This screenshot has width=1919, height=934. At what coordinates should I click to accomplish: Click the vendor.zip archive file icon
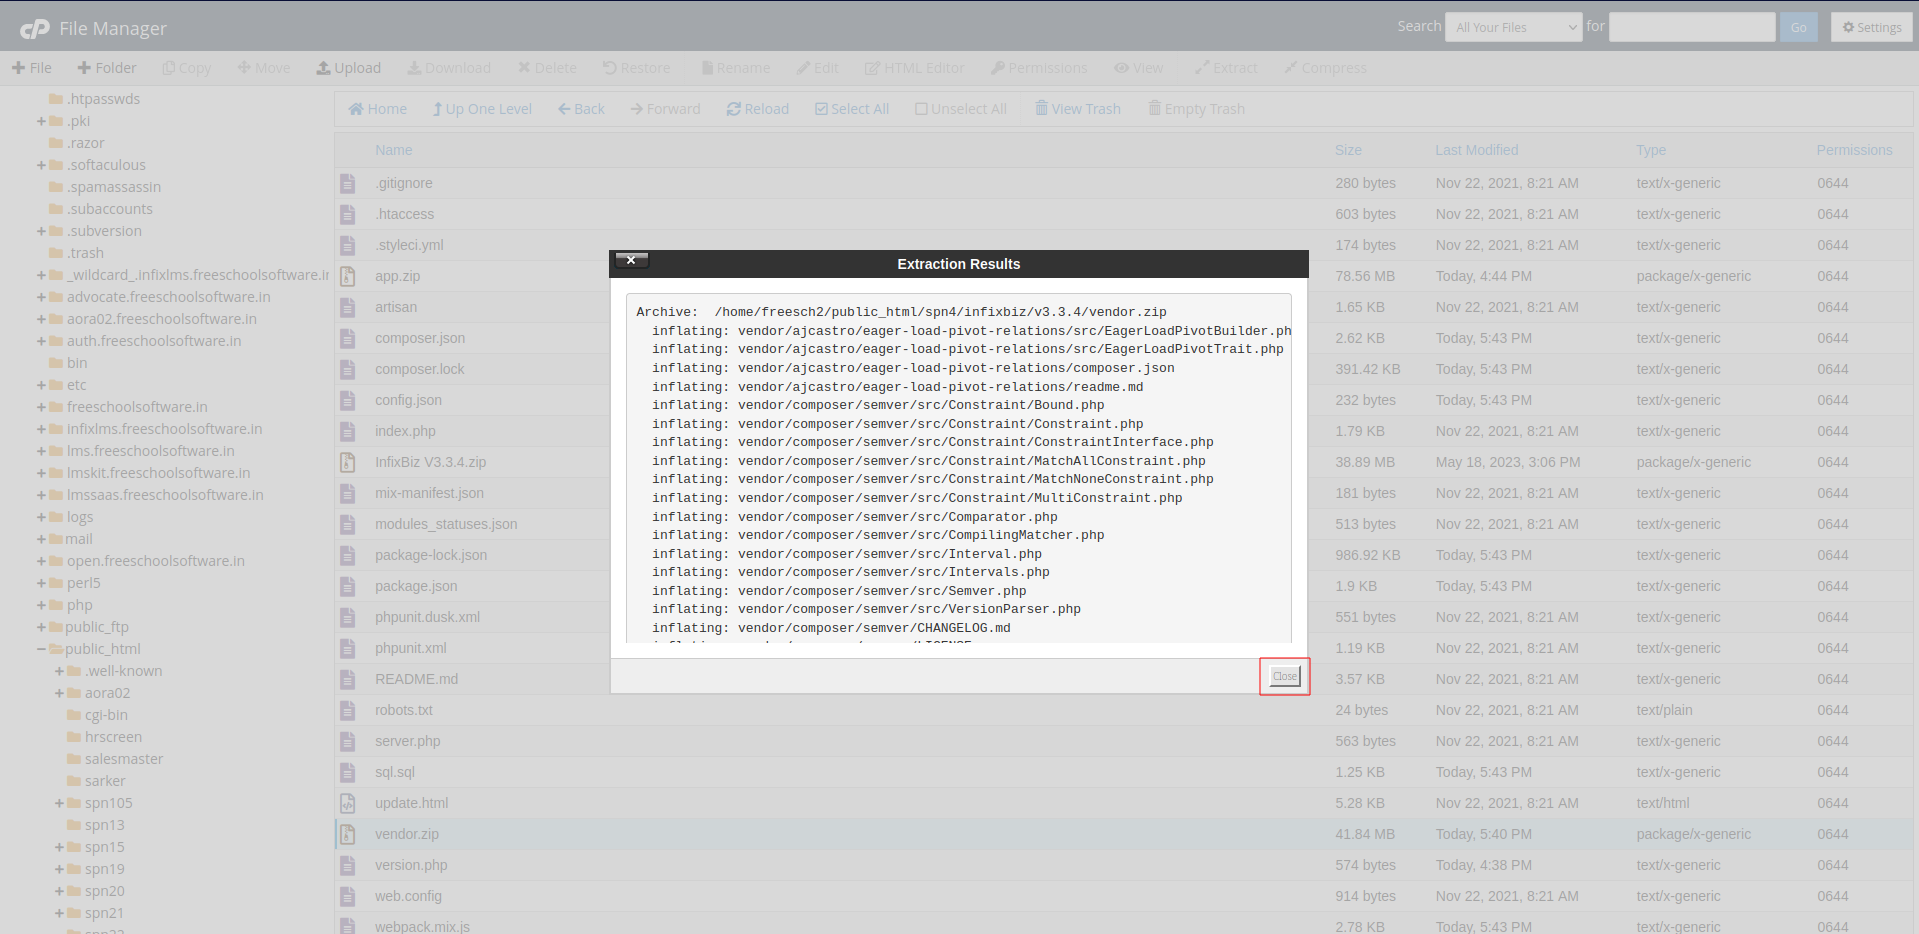(348, 834)
